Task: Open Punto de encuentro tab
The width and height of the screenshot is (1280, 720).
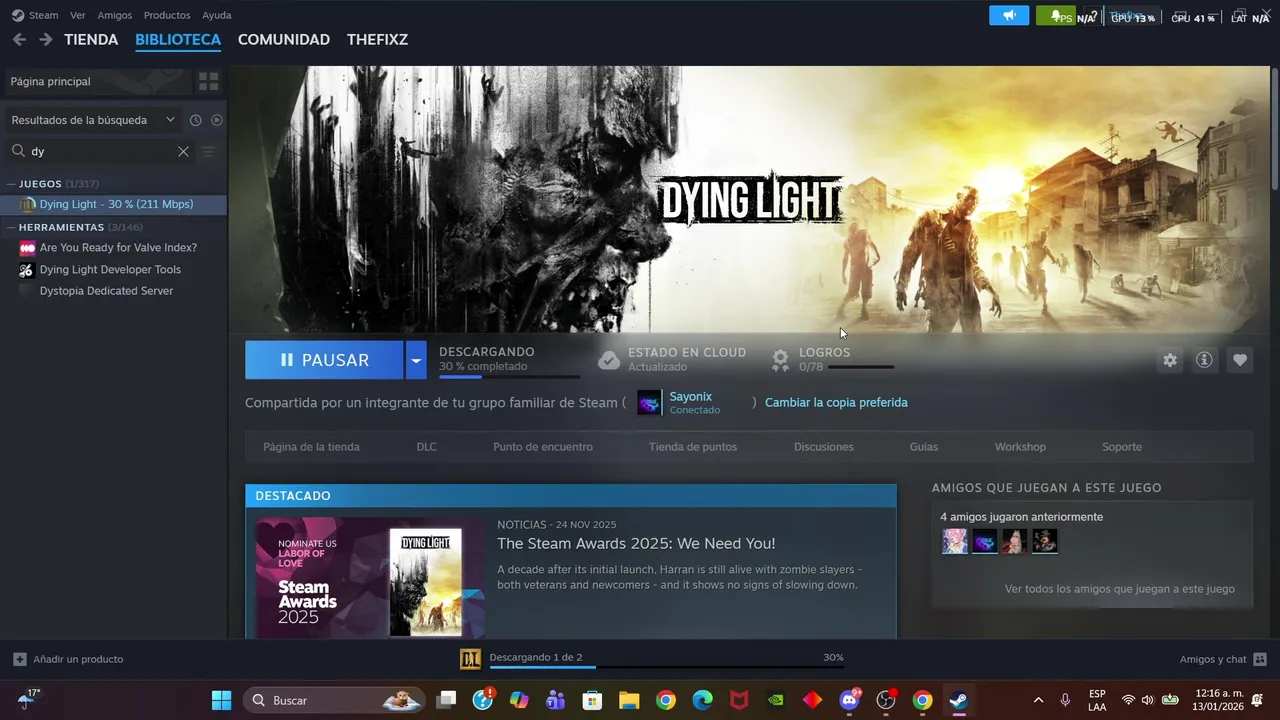Action: pyautogui.click(x=543, y=447)
